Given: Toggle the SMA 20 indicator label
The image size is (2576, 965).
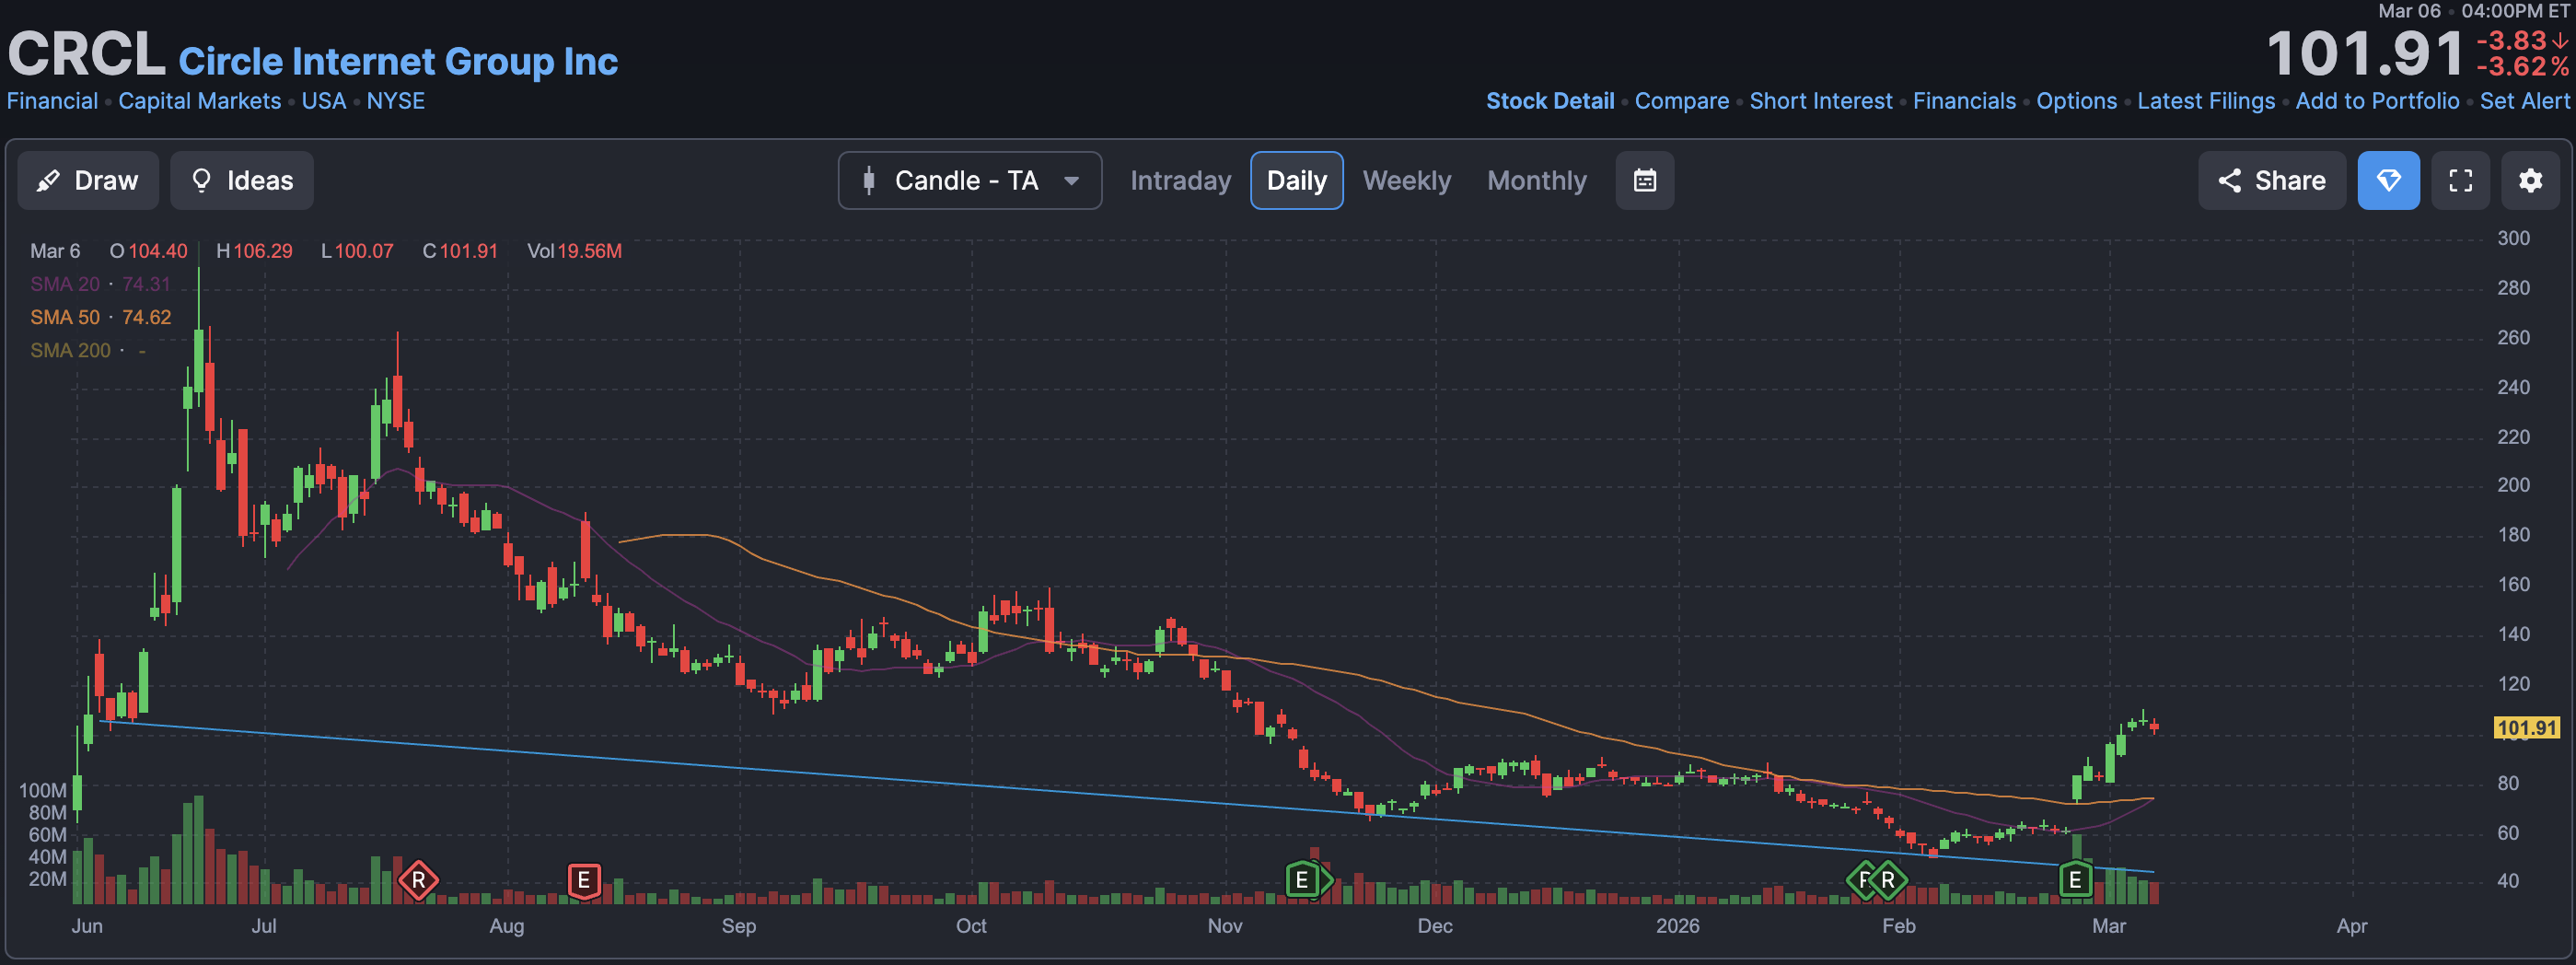Looking at the screenshot, I should (x=100, y=284).
